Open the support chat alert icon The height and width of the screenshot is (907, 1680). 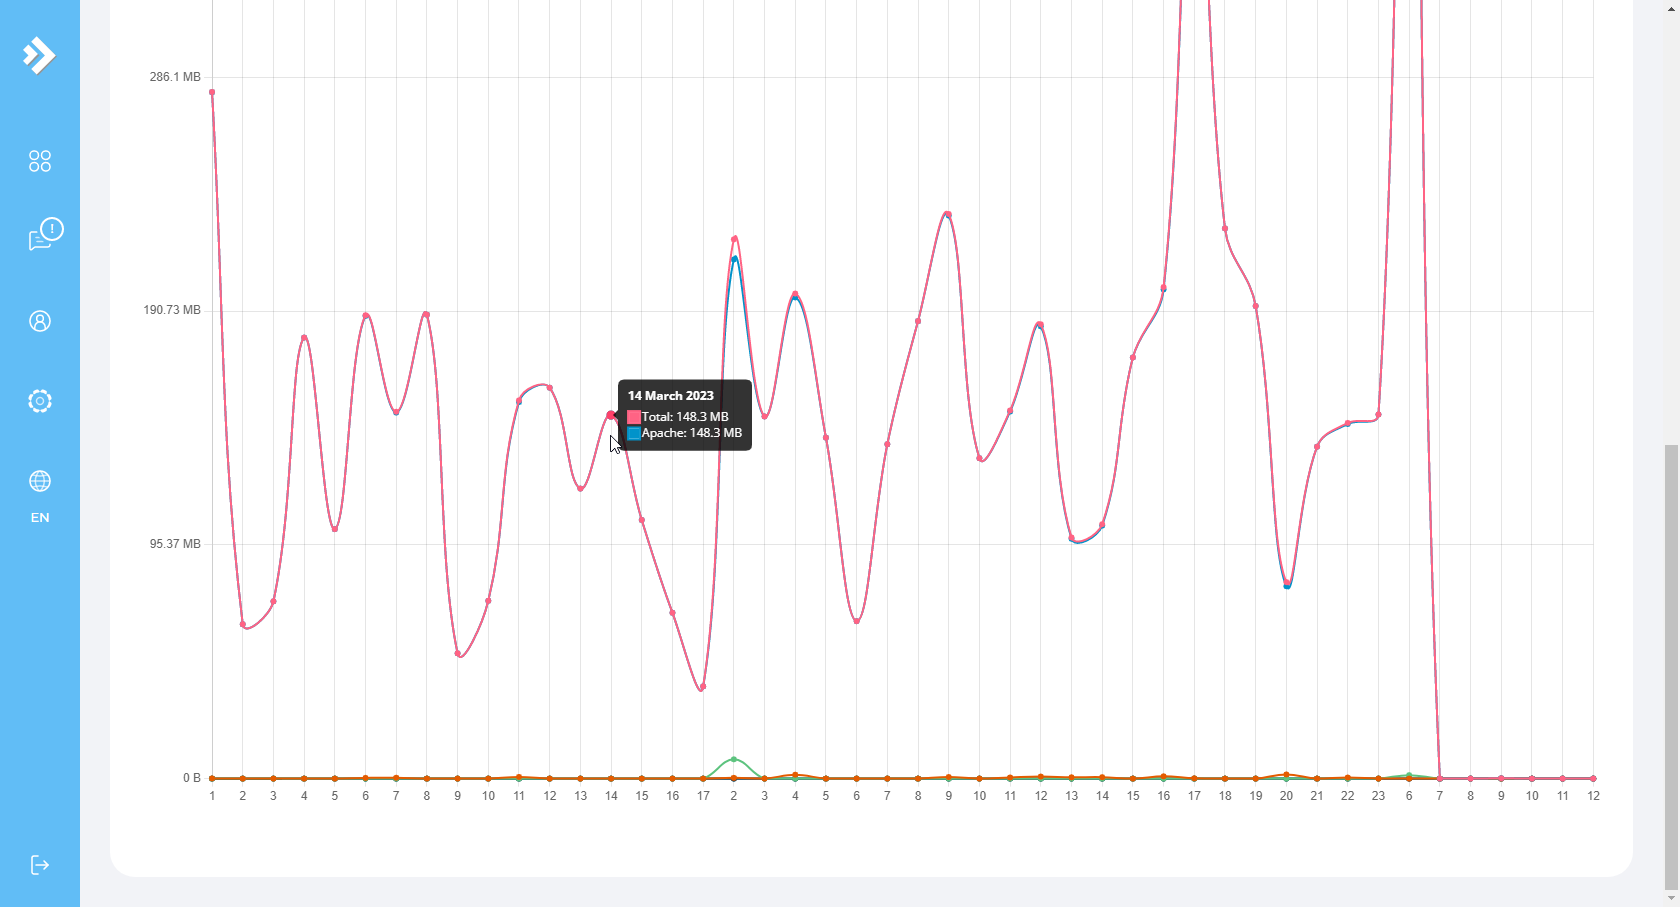click(45, 234)
